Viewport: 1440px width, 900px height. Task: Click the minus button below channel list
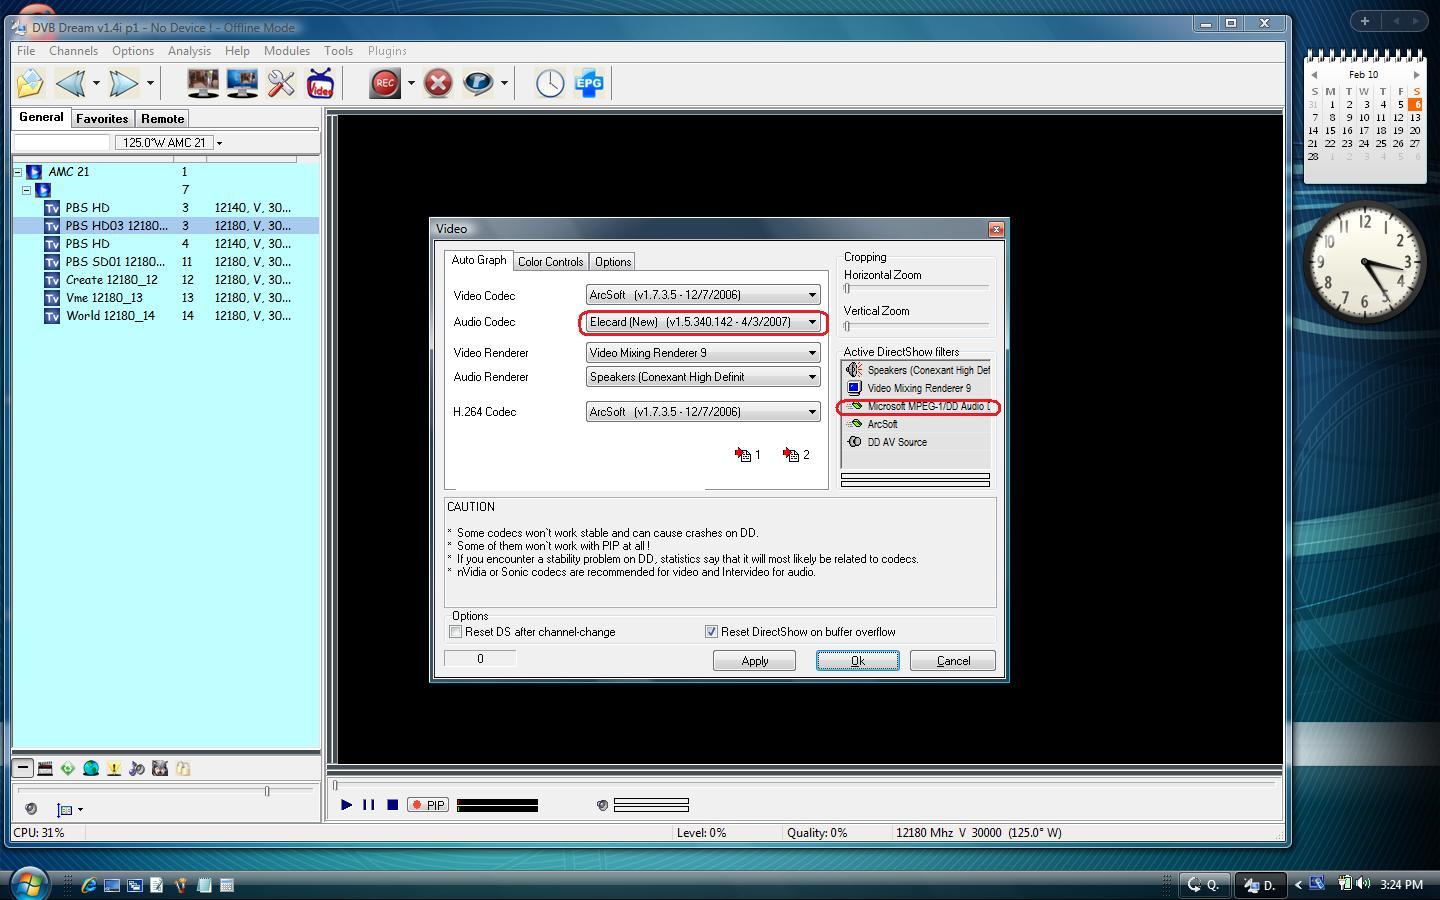(22, 768)
